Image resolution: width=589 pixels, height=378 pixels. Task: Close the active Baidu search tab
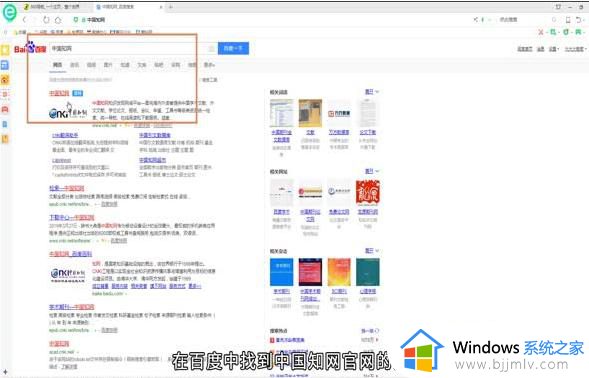pyautogui.click(x=161, y=7)
